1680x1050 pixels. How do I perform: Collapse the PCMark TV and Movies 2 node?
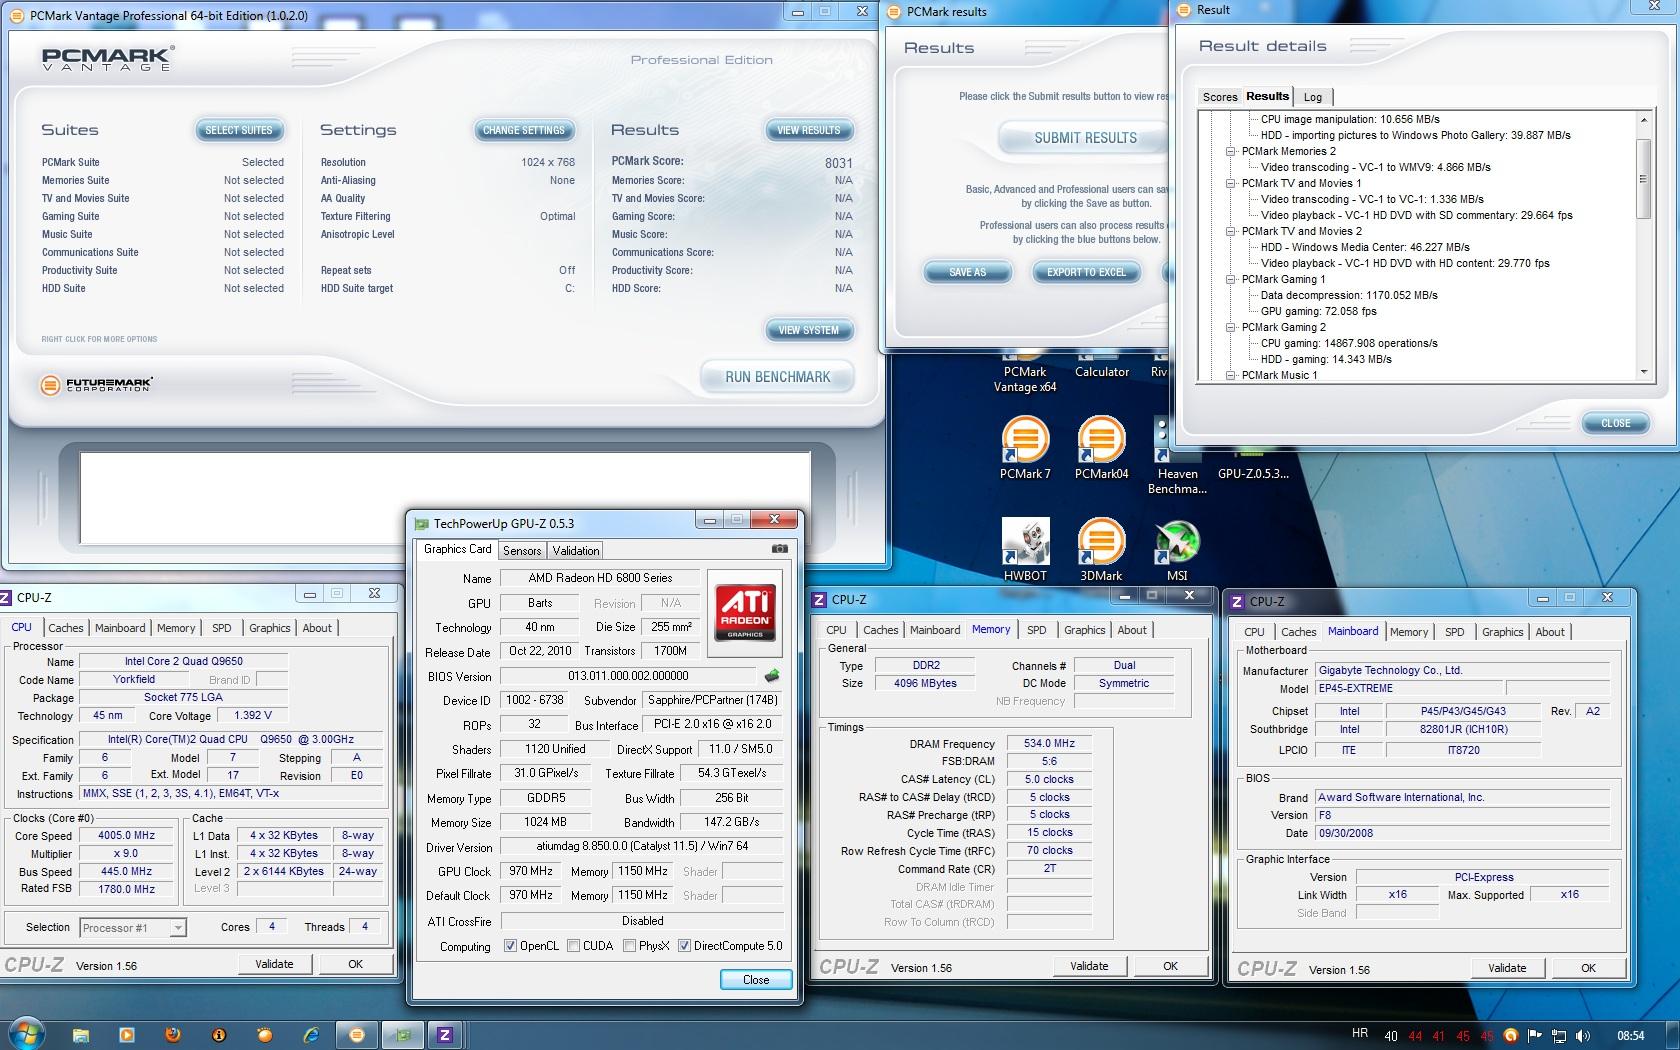coord(1231,231)
